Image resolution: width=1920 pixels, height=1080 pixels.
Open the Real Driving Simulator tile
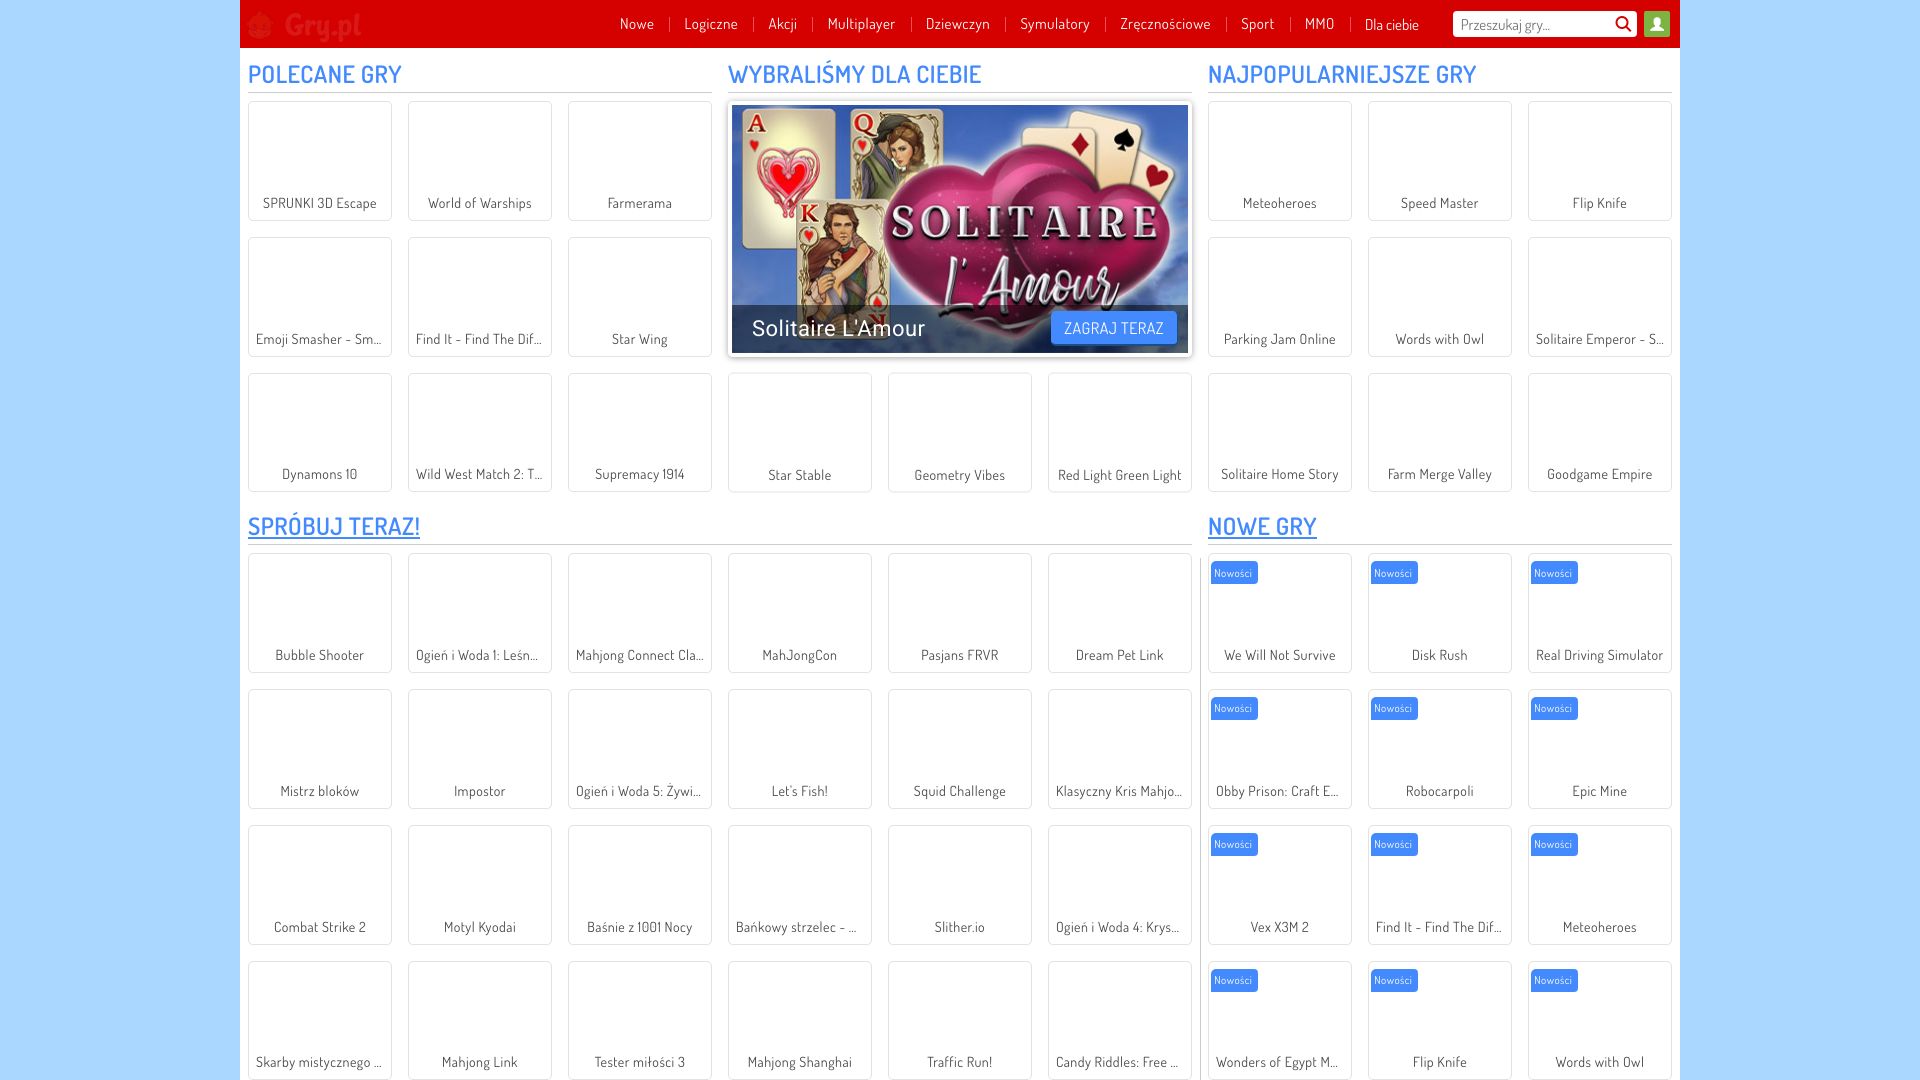1600,613
